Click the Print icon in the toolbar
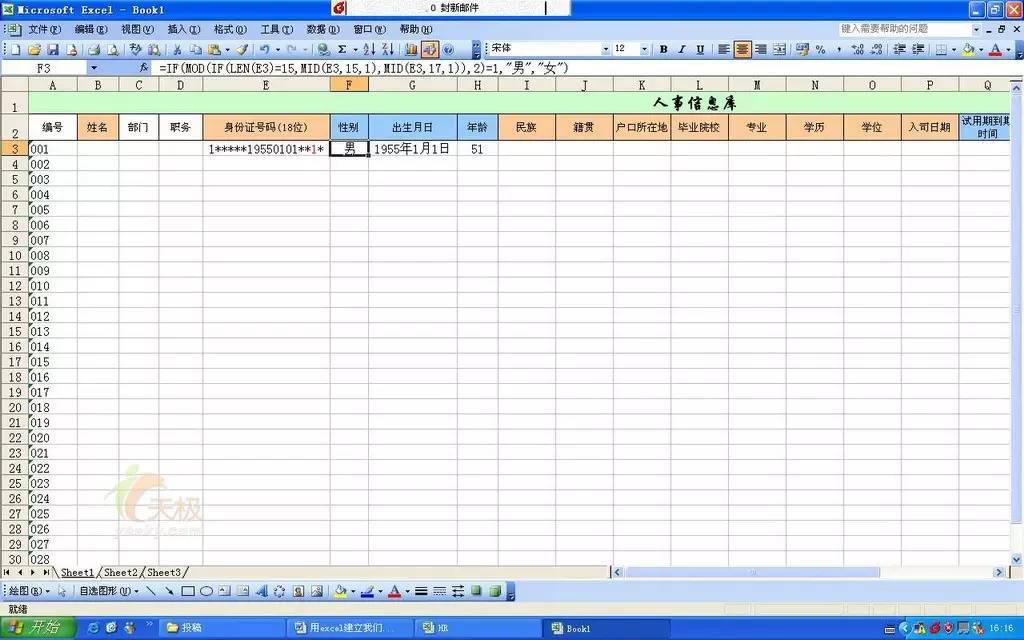The height and width of the screenshot is (640, 1024). pyautogui.click(x=94, y=50)
